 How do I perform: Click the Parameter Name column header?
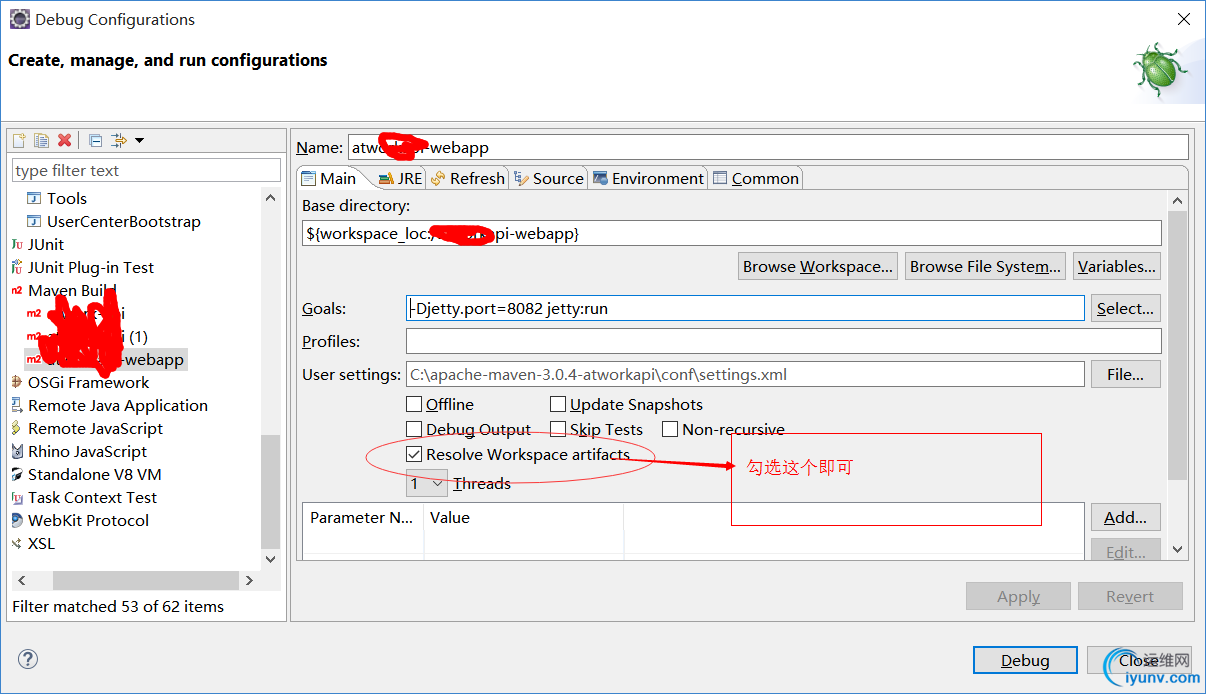pyautogui.click(x=363, y=517)
